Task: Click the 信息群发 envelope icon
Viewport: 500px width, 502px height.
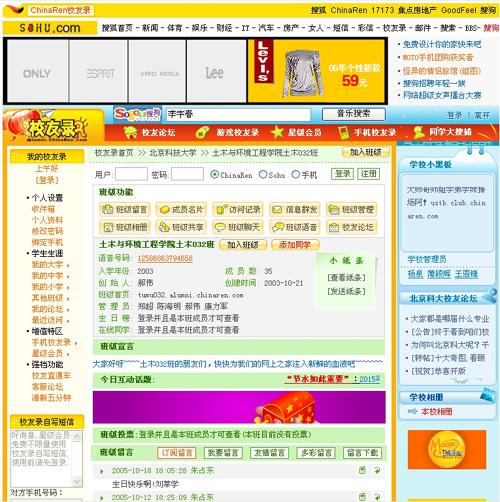Action: coord(277,209)
